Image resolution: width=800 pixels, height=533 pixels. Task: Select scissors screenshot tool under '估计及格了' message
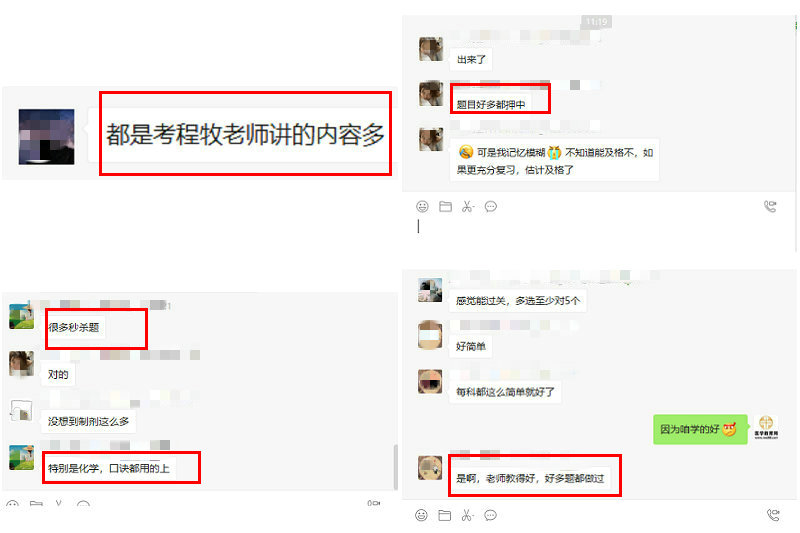tap(468, 207)
